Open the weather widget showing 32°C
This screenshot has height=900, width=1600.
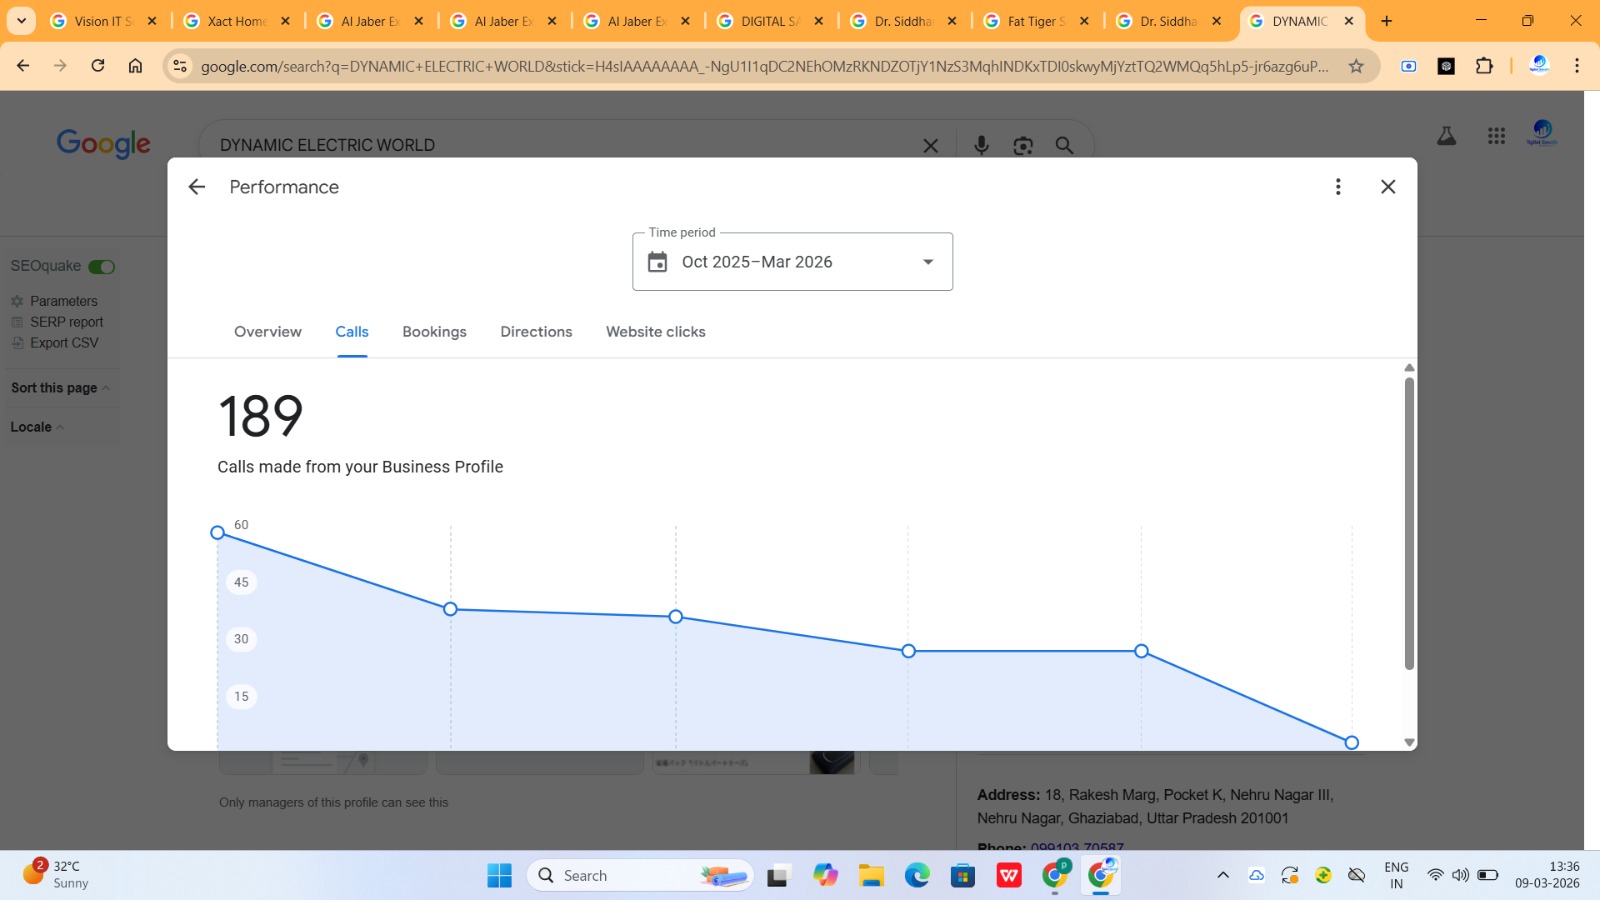56,875
